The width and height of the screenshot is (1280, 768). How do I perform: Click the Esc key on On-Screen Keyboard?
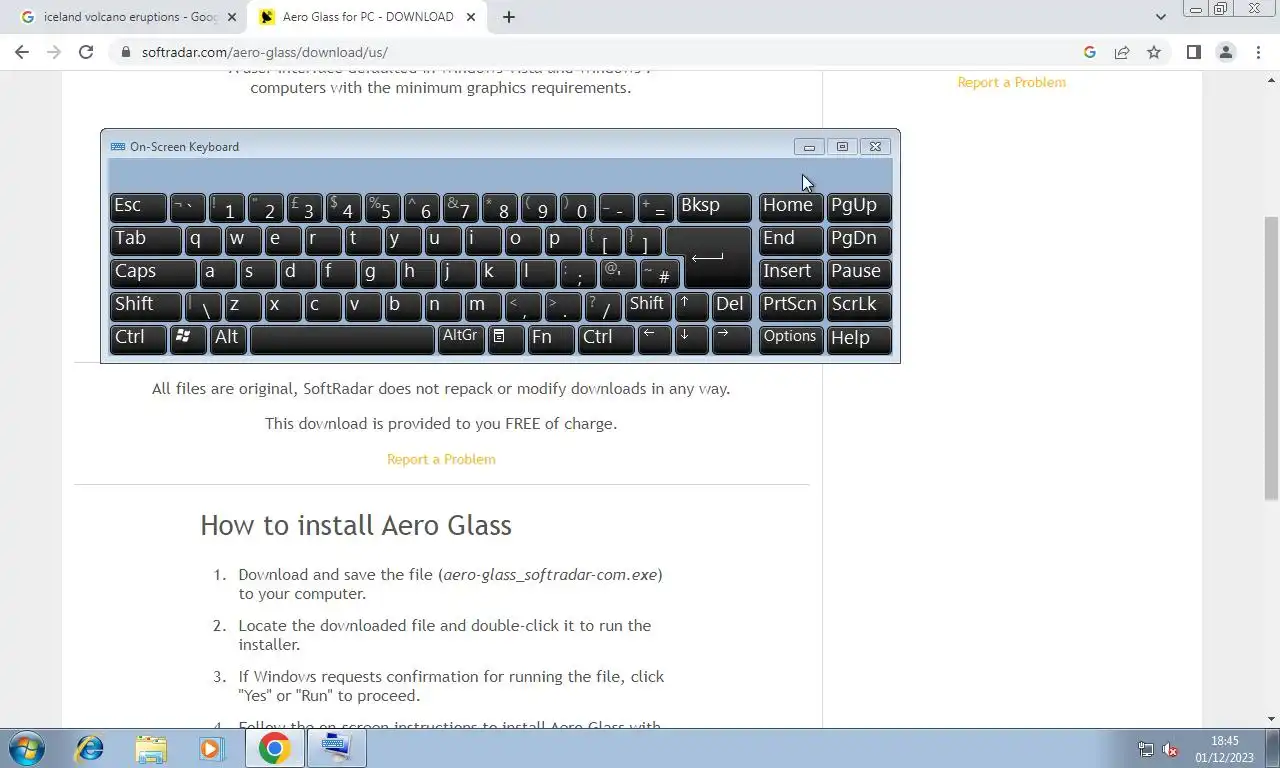[138, 206]
